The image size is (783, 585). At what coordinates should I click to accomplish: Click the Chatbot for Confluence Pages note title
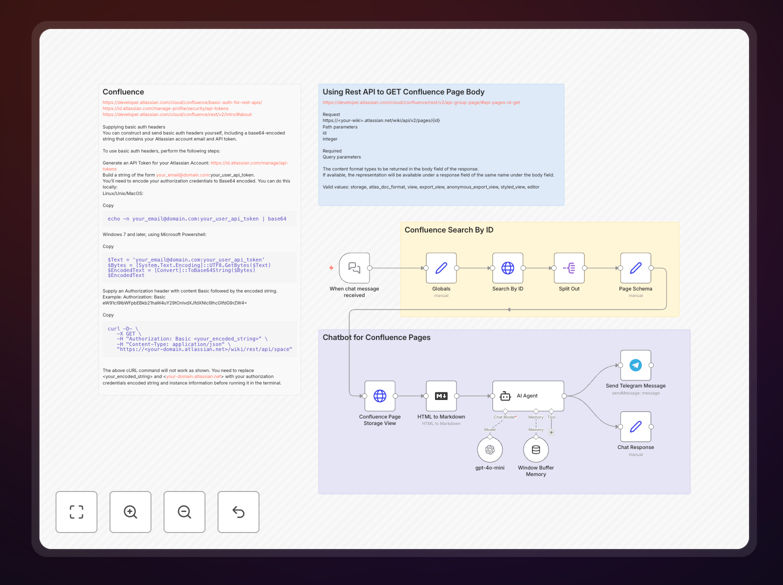coord(377,337)
